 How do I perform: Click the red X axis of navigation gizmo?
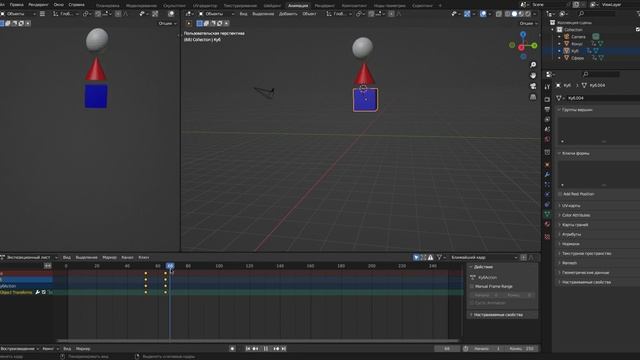coord(521,48)
